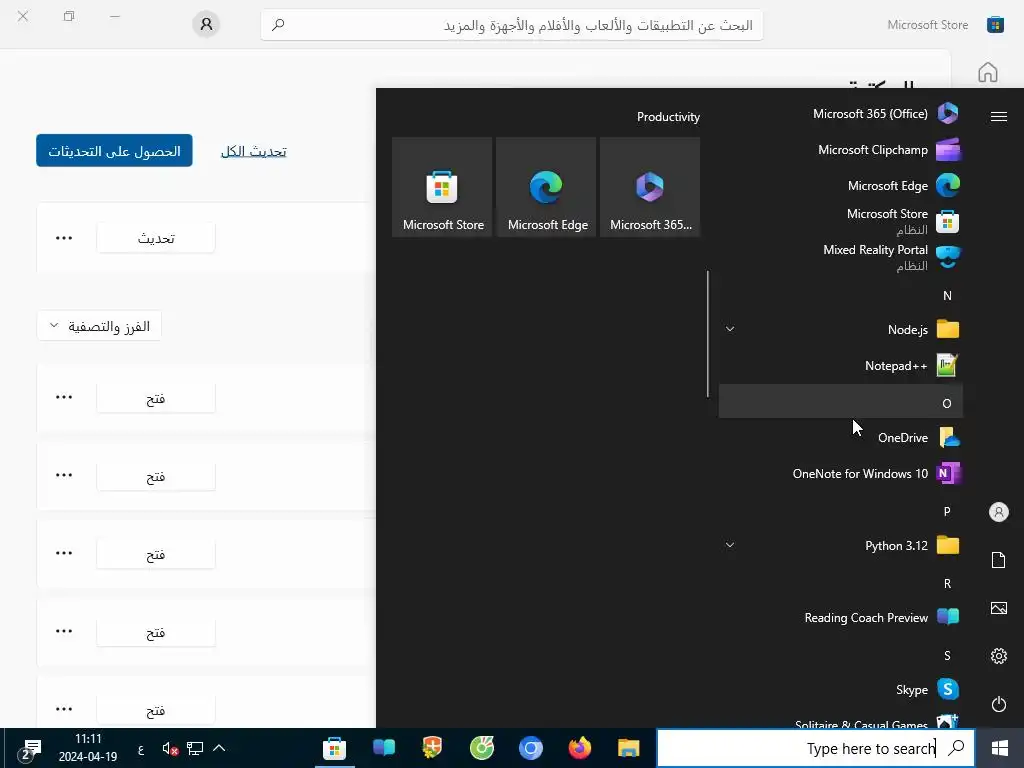Click the letter O section header
Screen dimensions: 1024x768
click(x=840, y=401)
